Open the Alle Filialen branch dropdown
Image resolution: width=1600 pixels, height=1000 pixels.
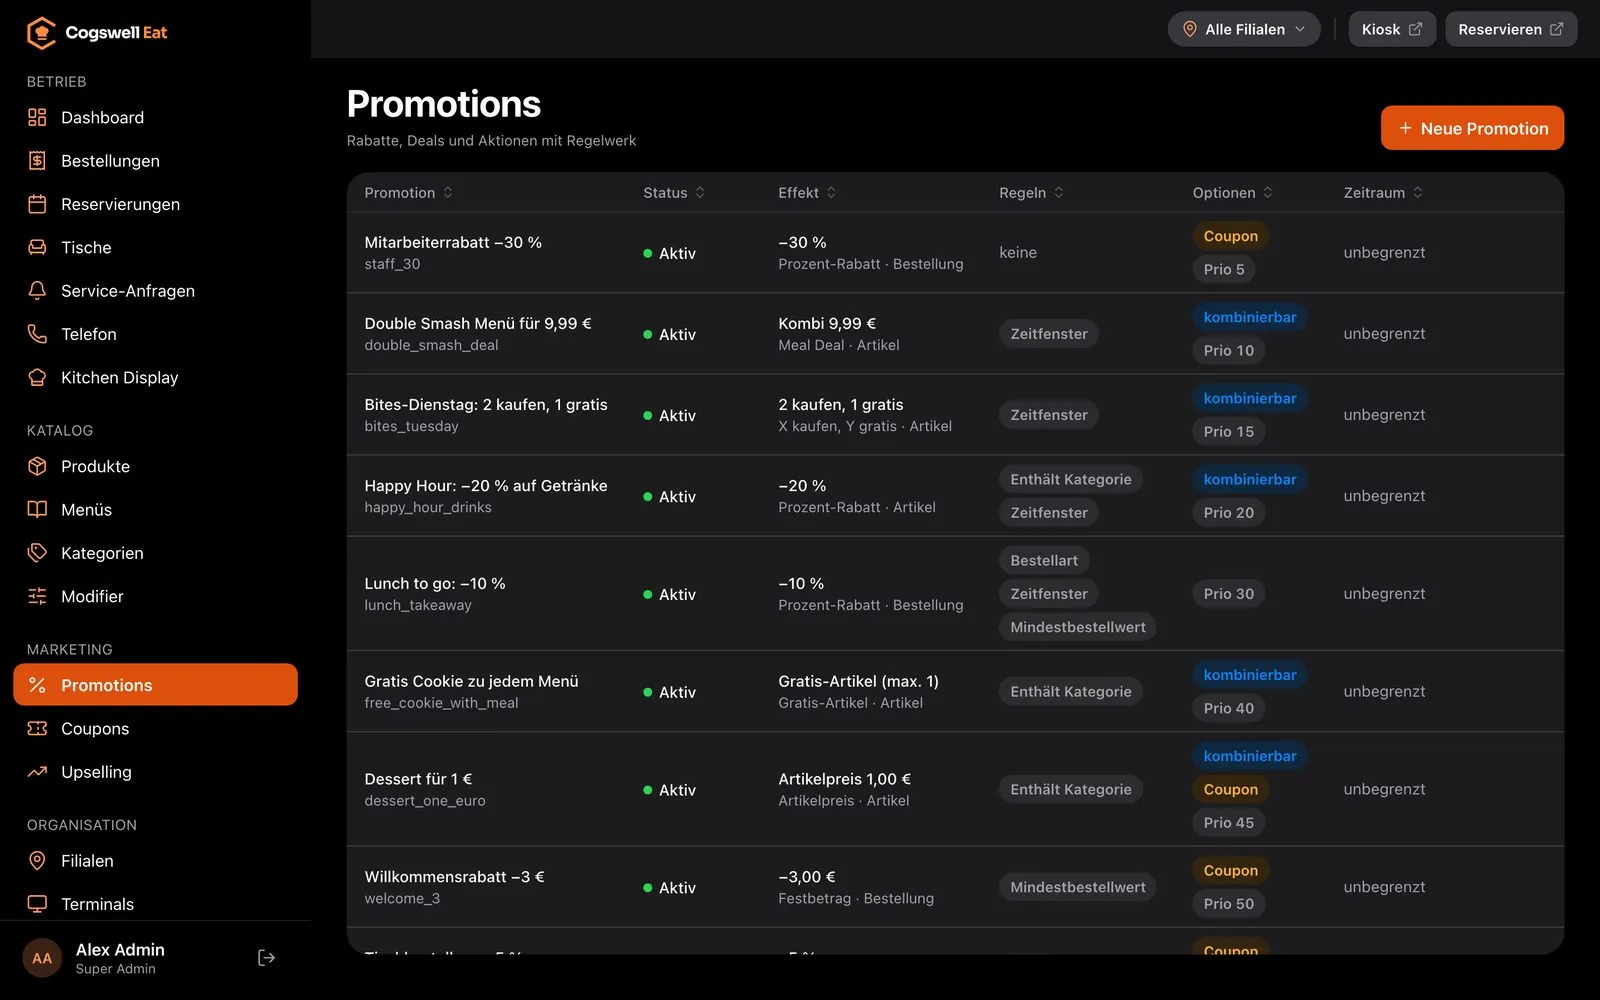click(x=1244, y=29)
